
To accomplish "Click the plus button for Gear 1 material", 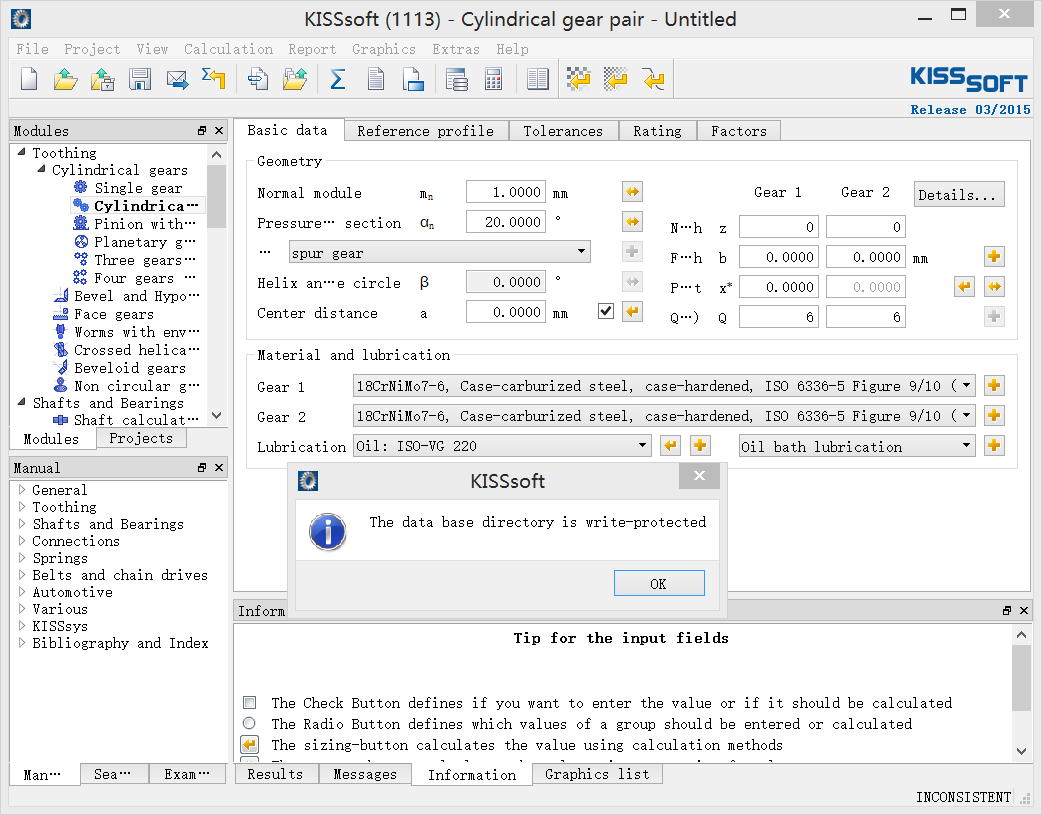I will (x=994, y=386).
